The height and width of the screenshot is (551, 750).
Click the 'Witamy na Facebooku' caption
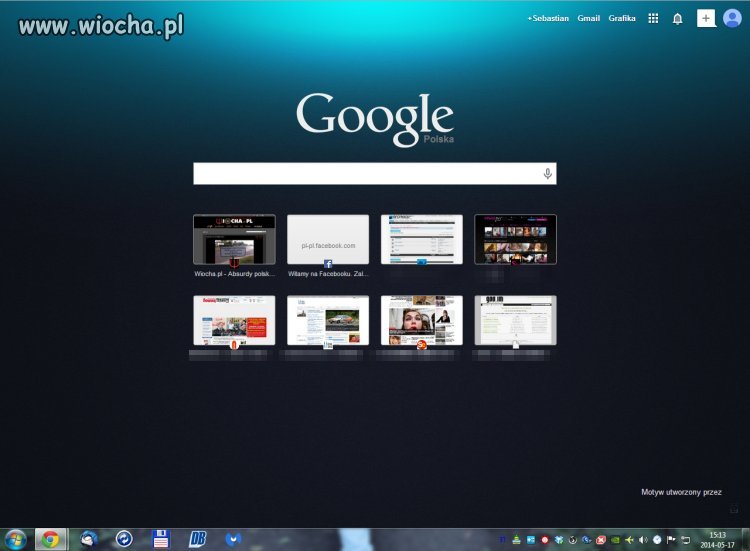[x=328, y=274]
